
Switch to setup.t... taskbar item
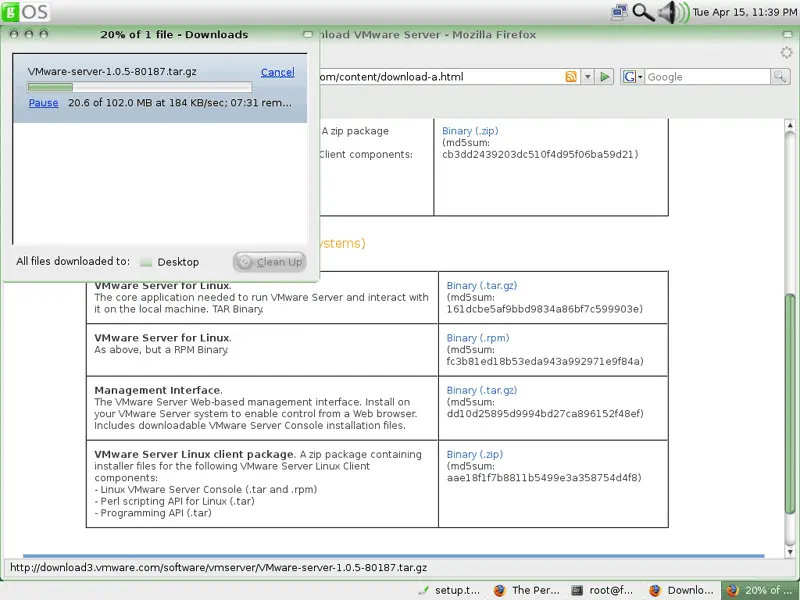[x=450, y=590]
